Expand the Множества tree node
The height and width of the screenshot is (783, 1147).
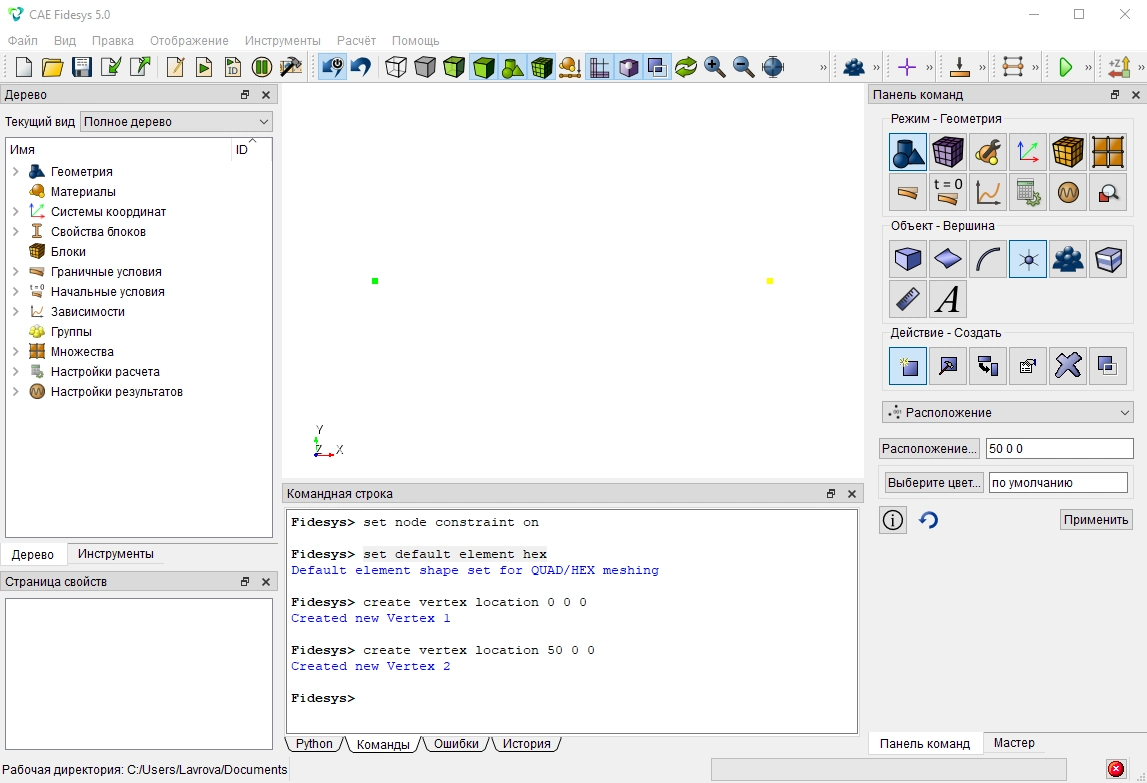[15, 351]
